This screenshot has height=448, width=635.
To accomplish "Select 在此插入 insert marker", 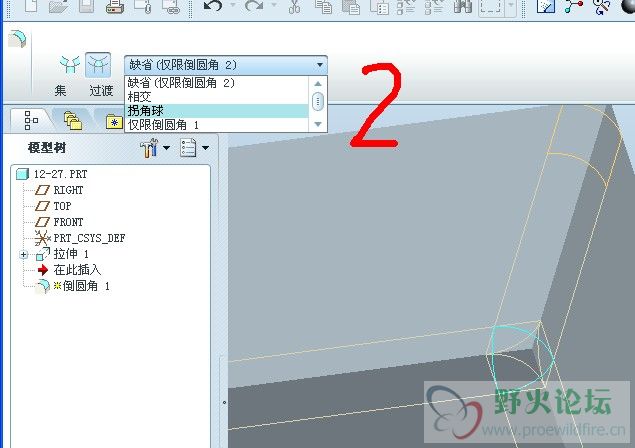I will (77, 270).
